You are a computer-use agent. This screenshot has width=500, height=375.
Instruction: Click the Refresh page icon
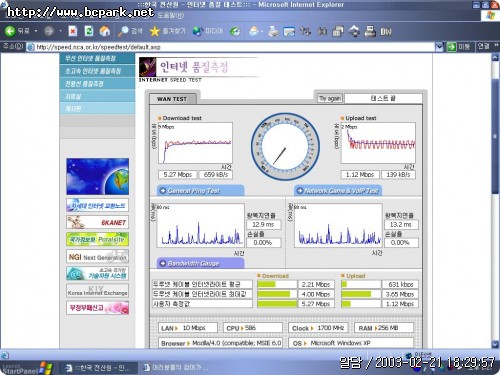(x=89, y=31)
